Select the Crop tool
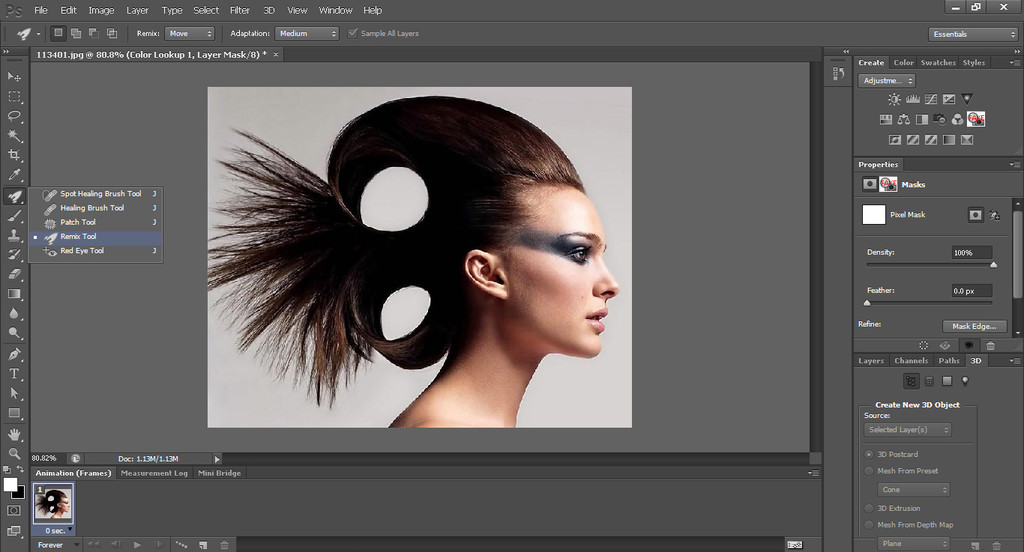Screen dimensions: 1024x552 (x=14, y=155)
